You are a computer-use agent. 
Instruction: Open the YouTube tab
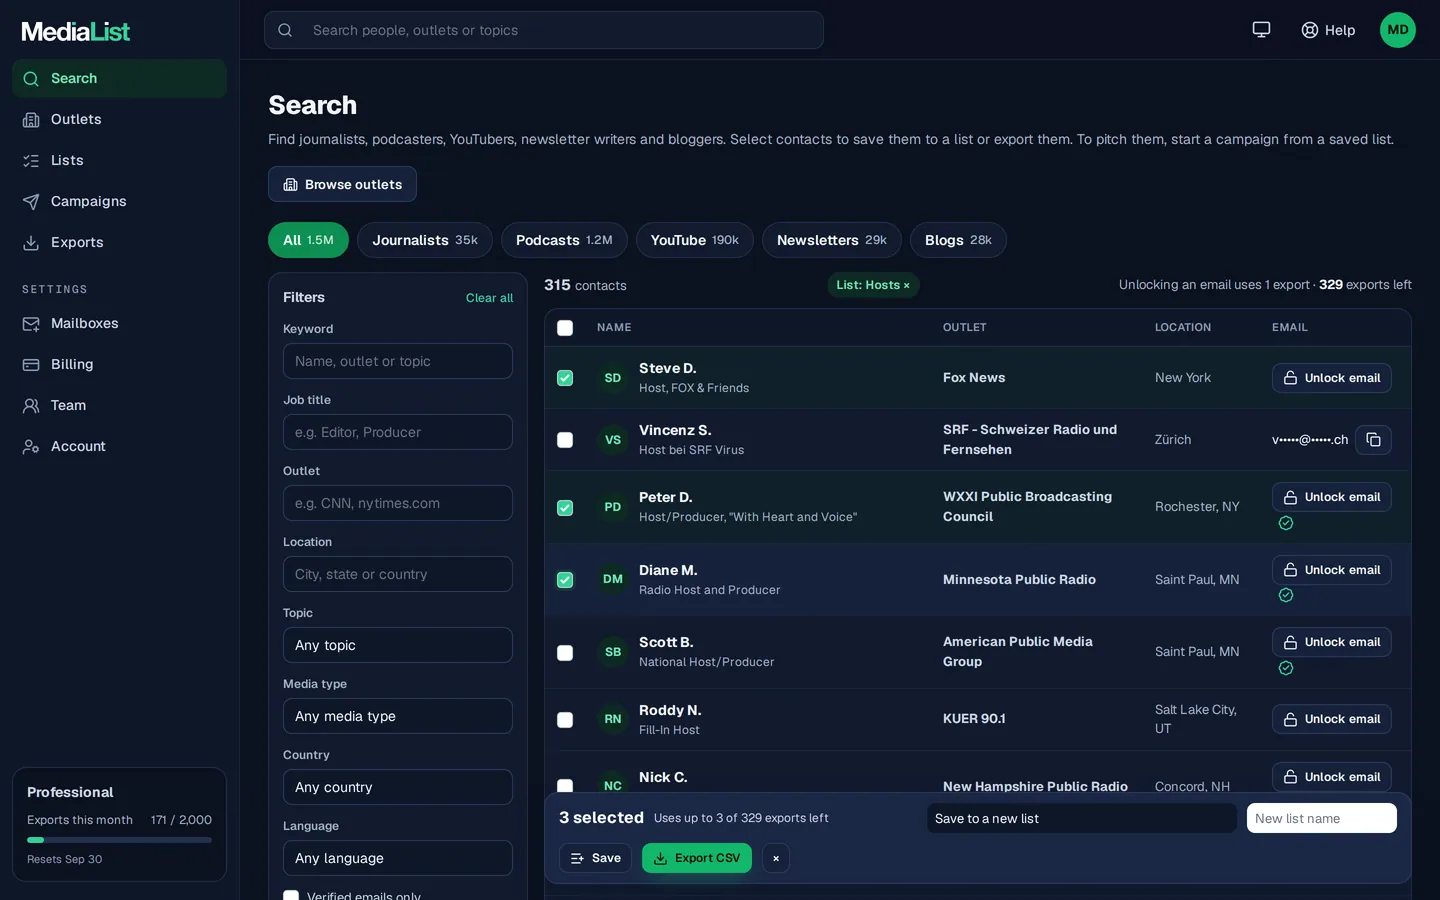pyautogui.click(x=695, y=240)
